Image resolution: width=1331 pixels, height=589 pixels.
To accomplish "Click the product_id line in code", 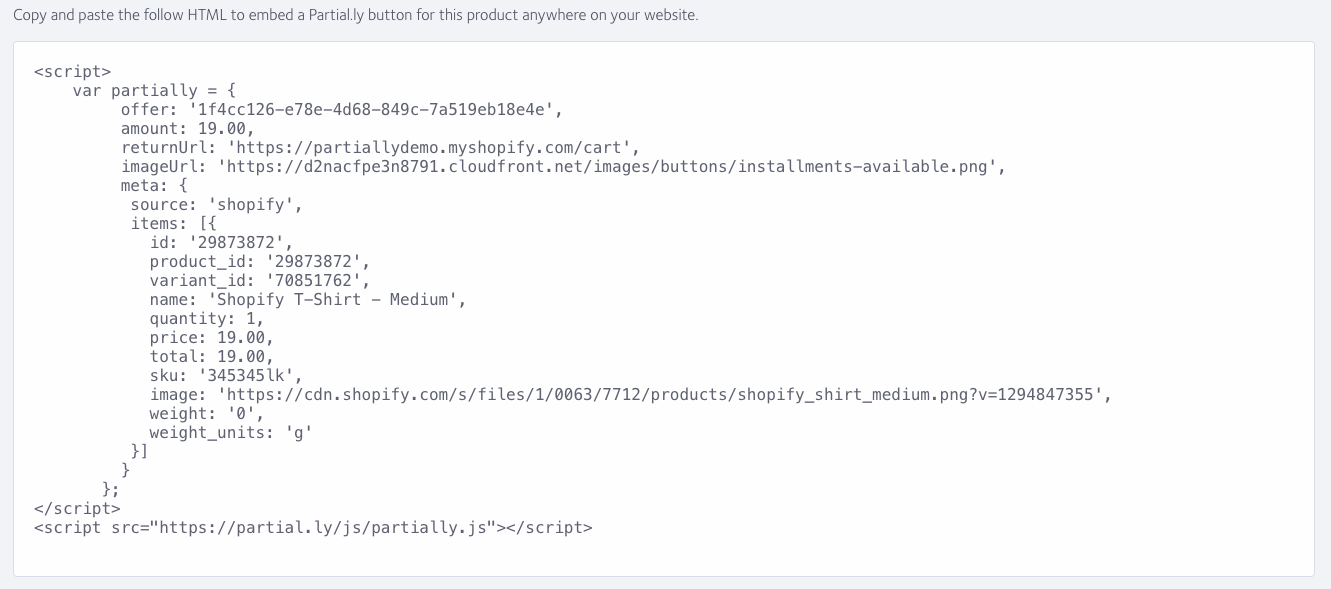I will (259, 262).
